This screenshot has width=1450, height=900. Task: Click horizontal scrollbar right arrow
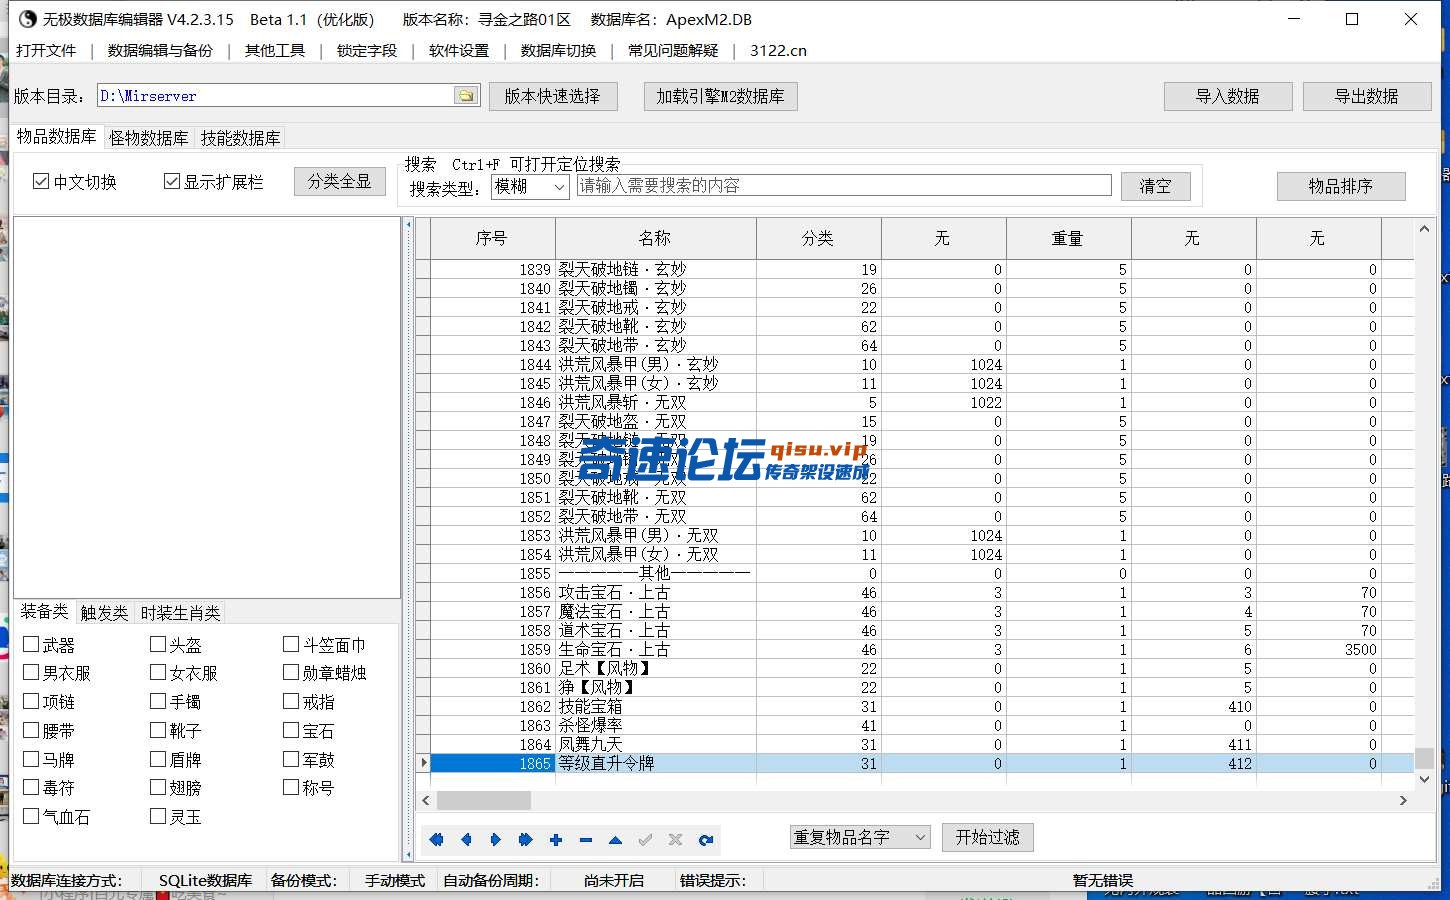(1403, 800)
